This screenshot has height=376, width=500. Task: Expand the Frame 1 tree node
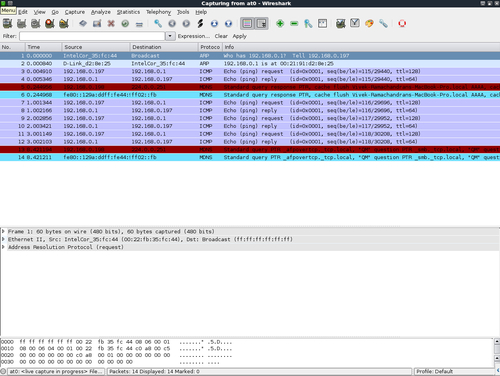[x=3, y=231]
